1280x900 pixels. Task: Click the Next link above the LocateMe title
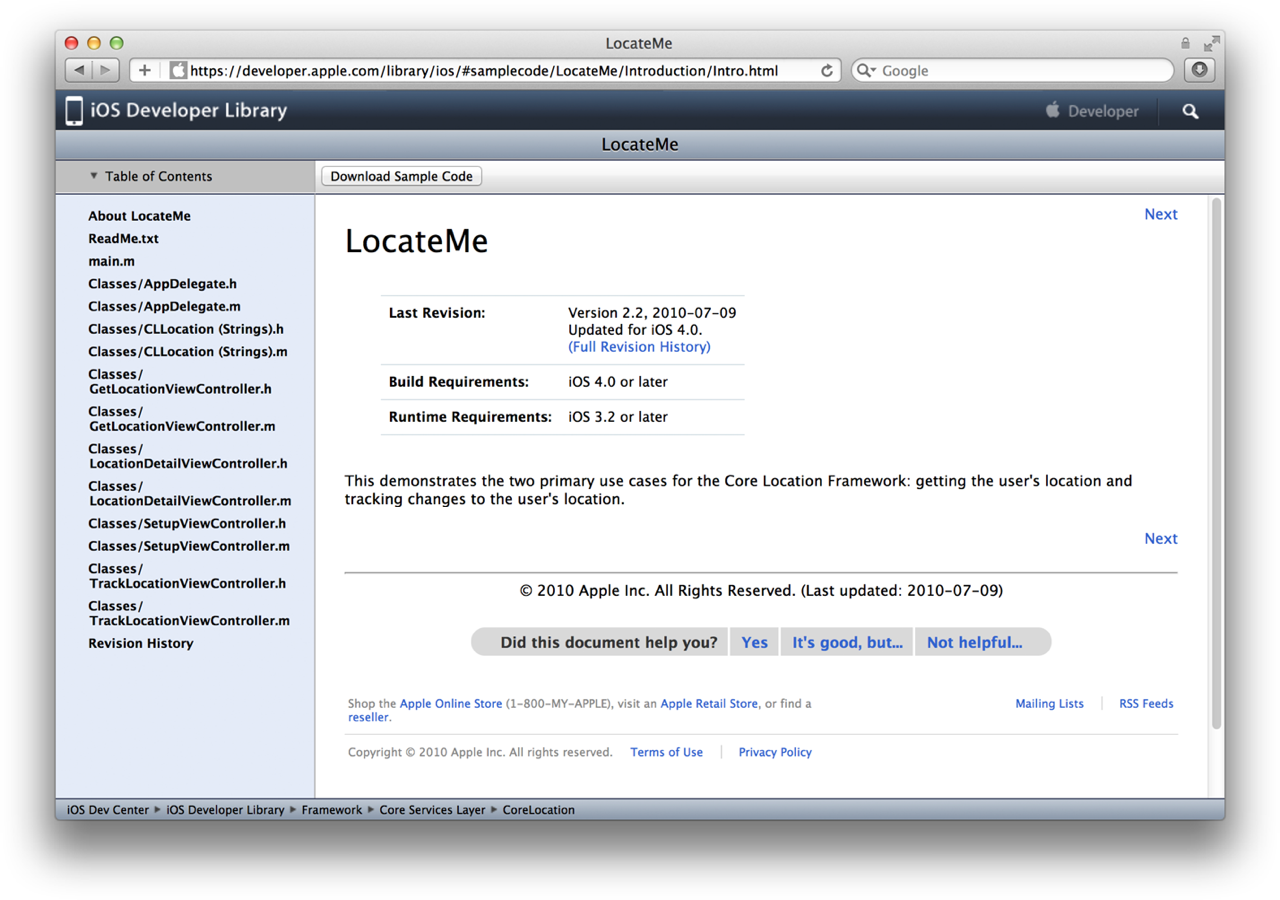click(1161, 214)
